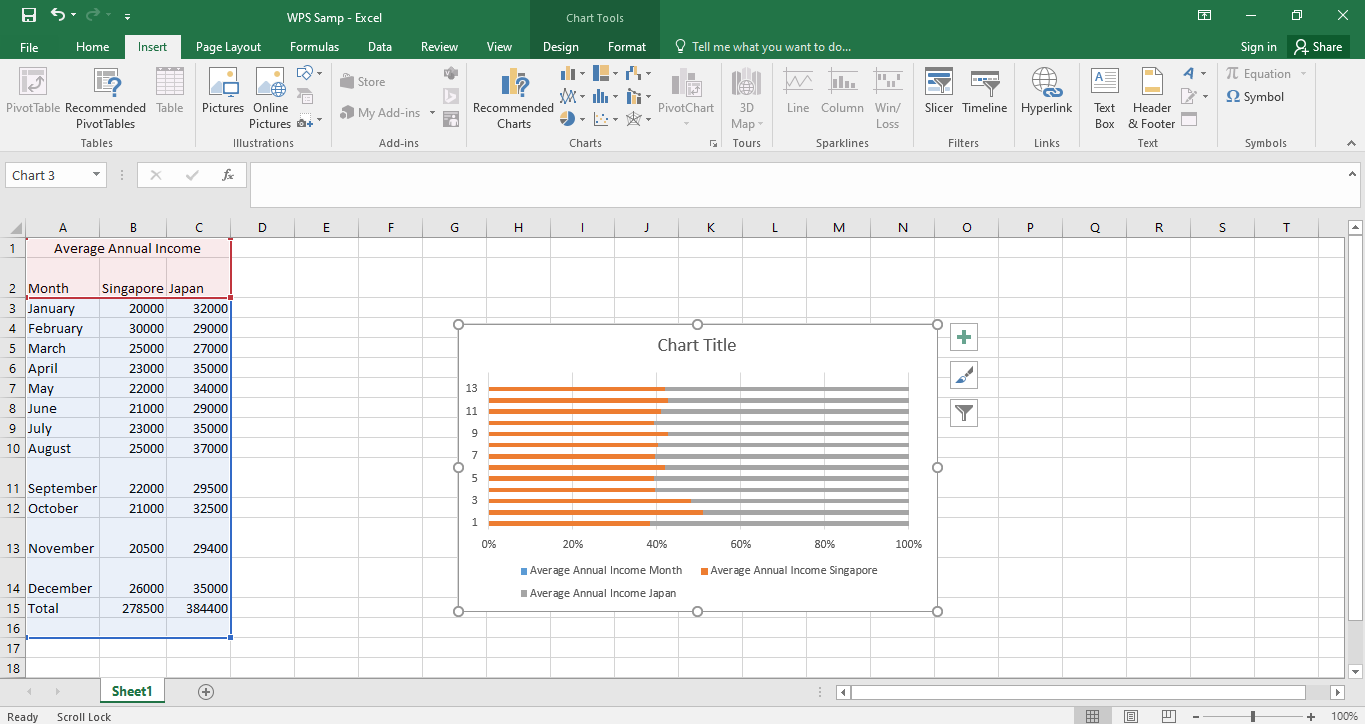1365x724 pixels.
Task: Adjust the zoom slider in the status bar
Action: tap(1252, 716)
